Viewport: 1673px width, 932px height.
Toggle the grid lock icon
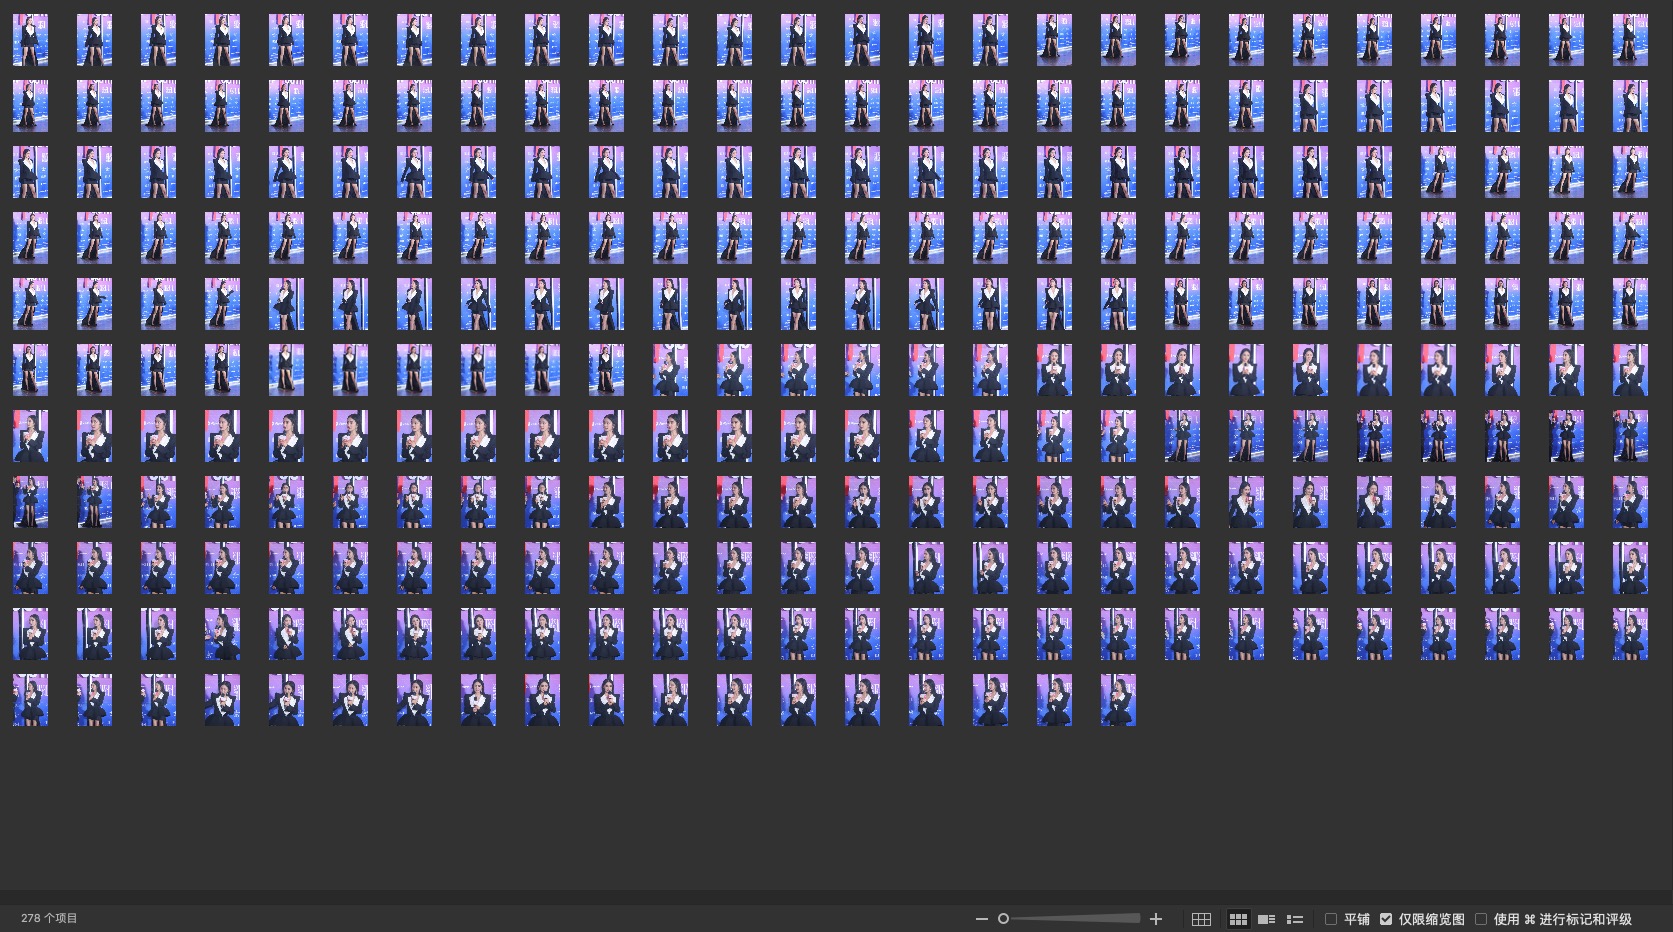[x=1202, y=919]
